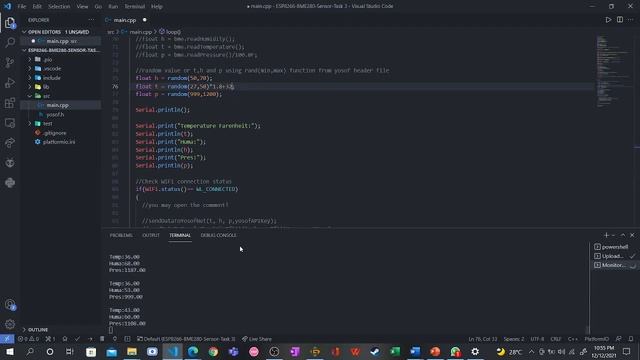Split the editor to the right
This screenshot has width=640, height=360.
620,20
